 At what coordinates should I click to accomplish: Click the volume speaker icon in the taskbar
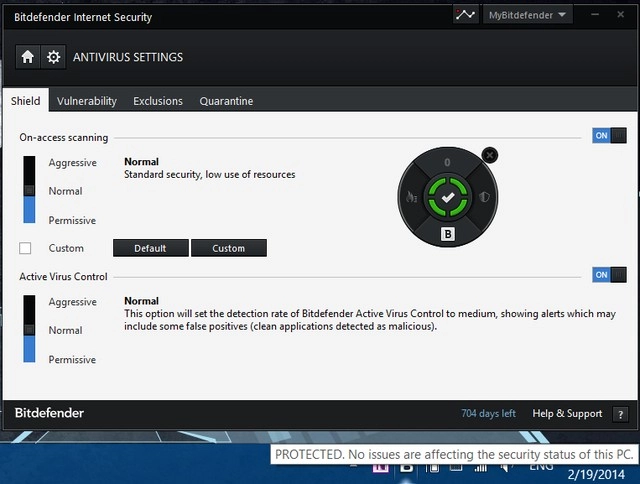click(x=506, y=468)
